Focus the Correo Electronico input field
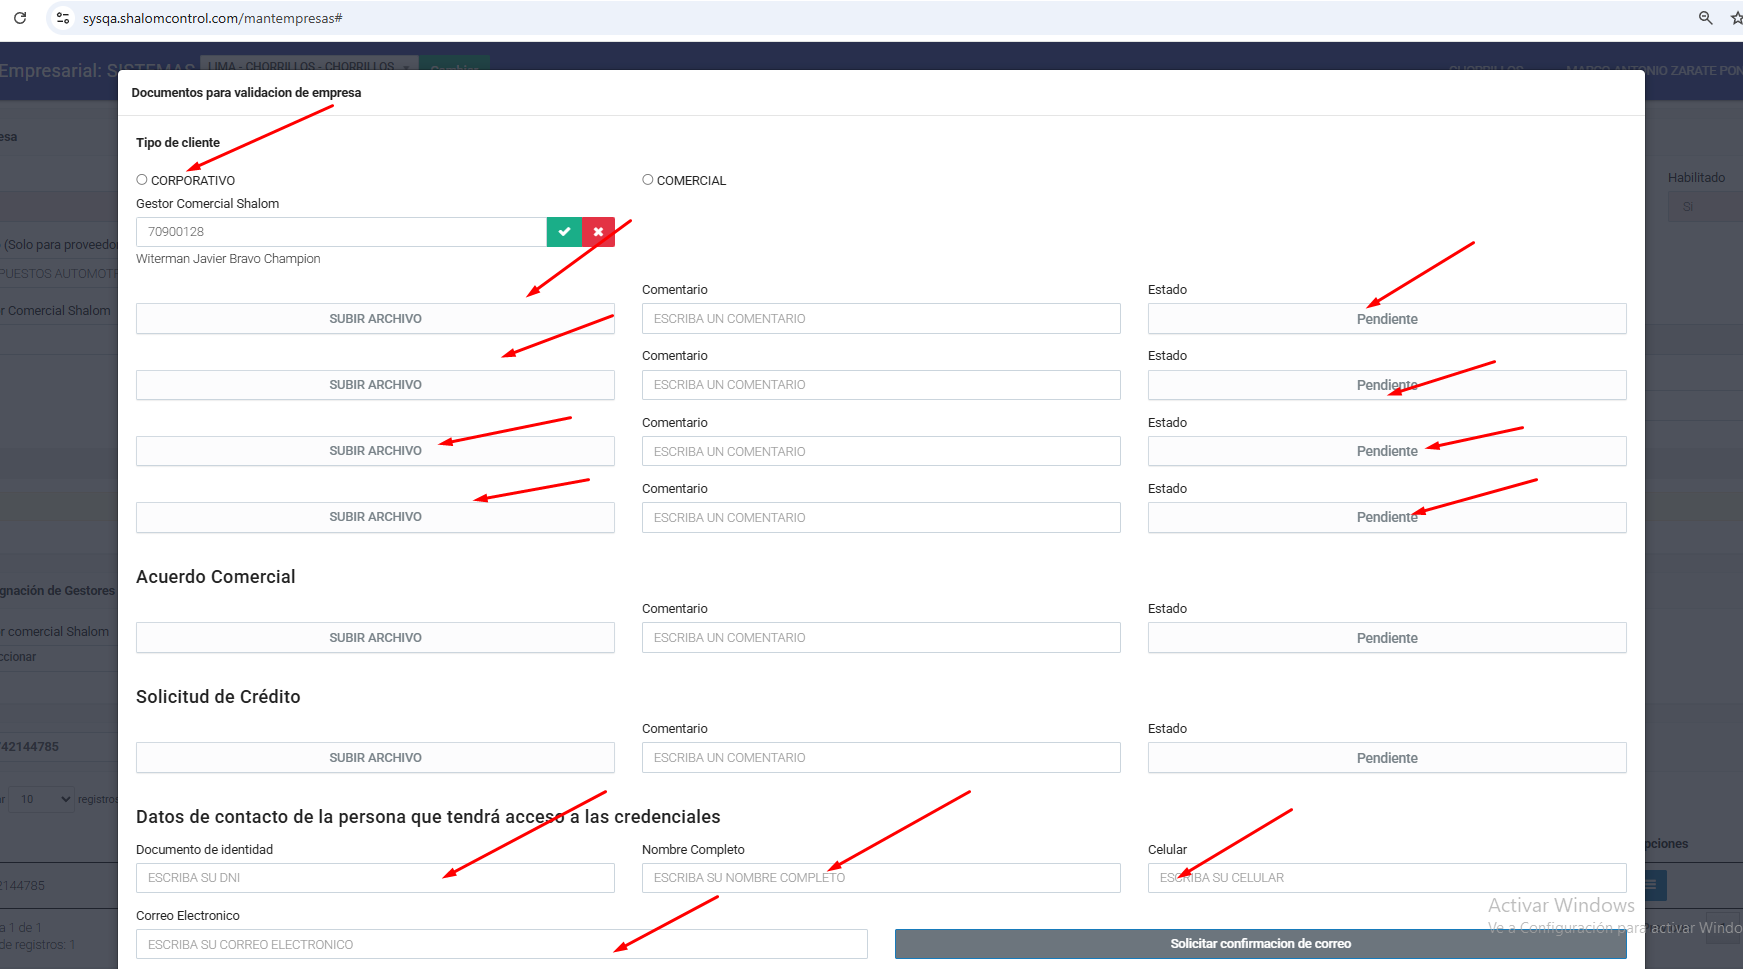Image resolution: width=1743 pixels, height=969 pixels. coord(501,944)
